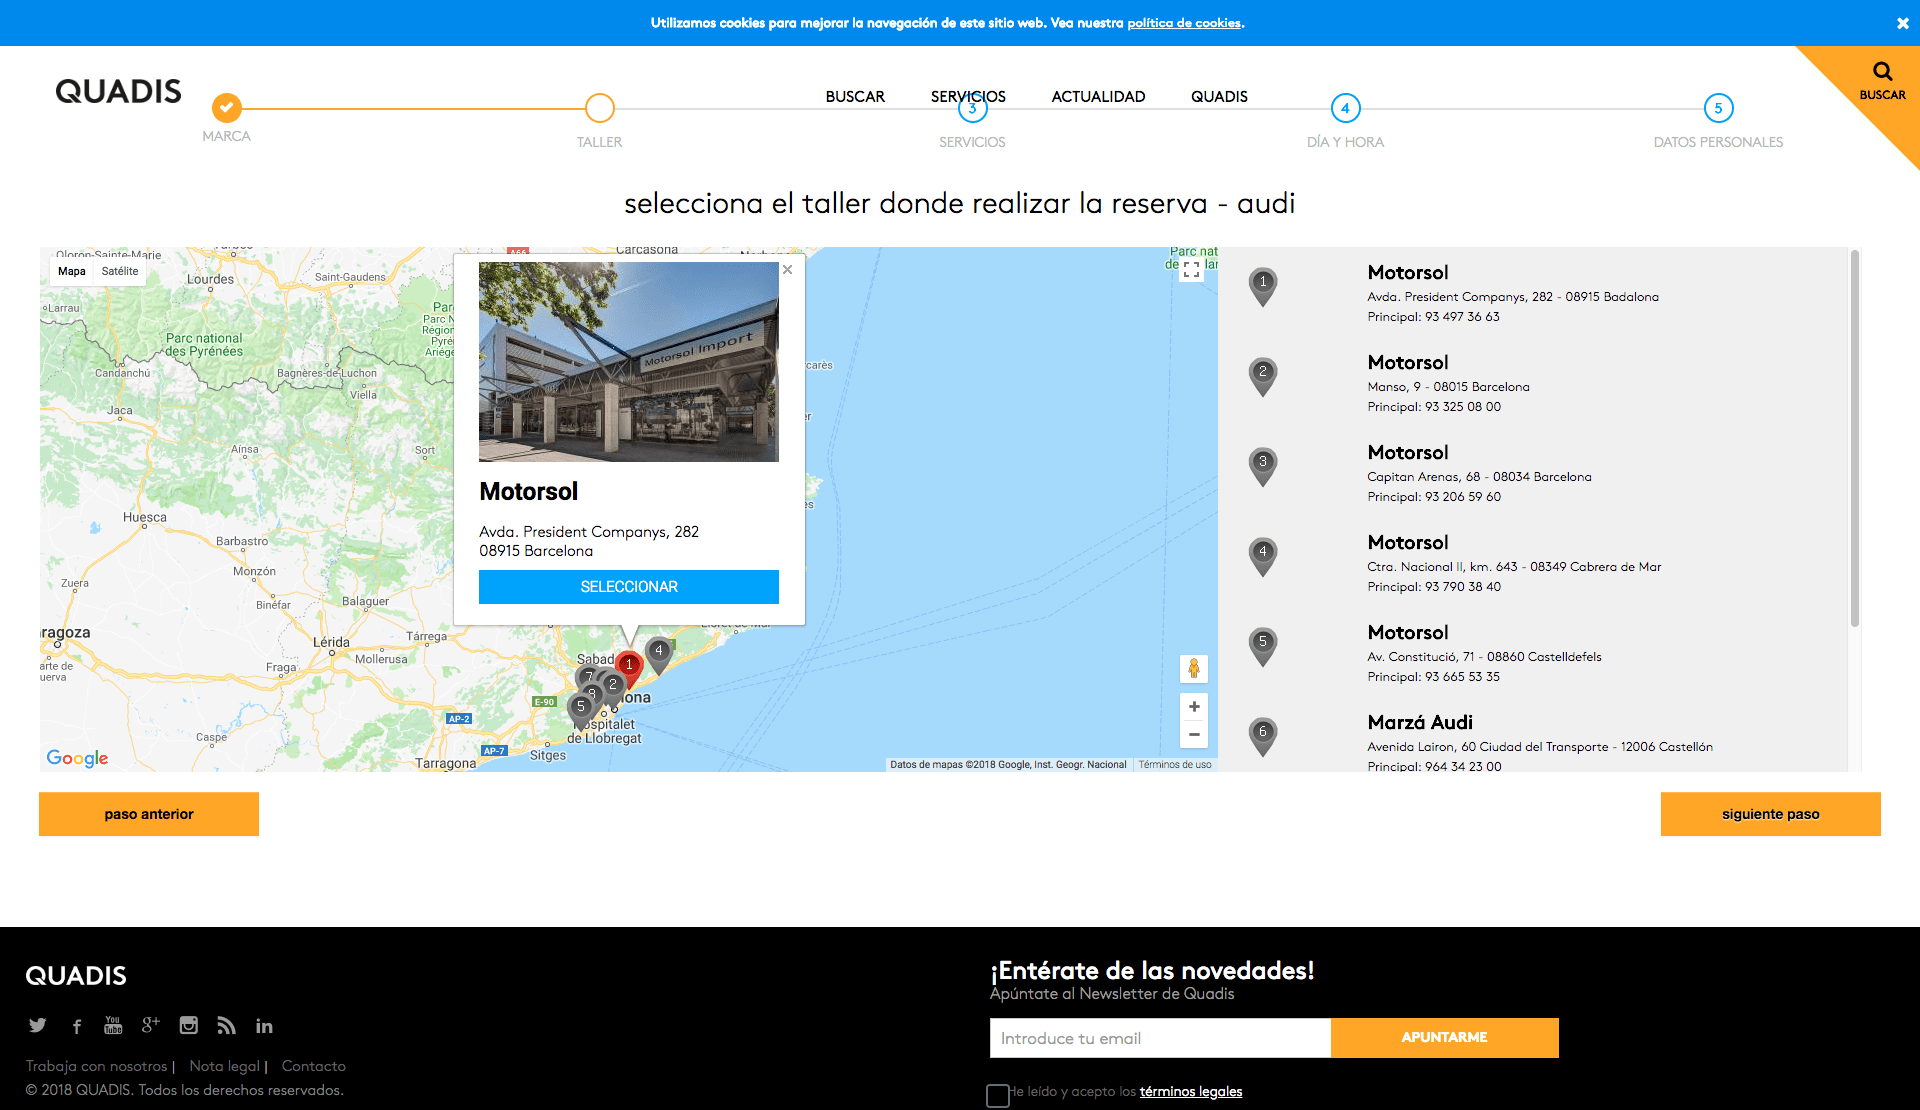This screenshot has height=1110, width=1920.
Task: Open Nota legal footer link
Action: tap(225, 1066)
